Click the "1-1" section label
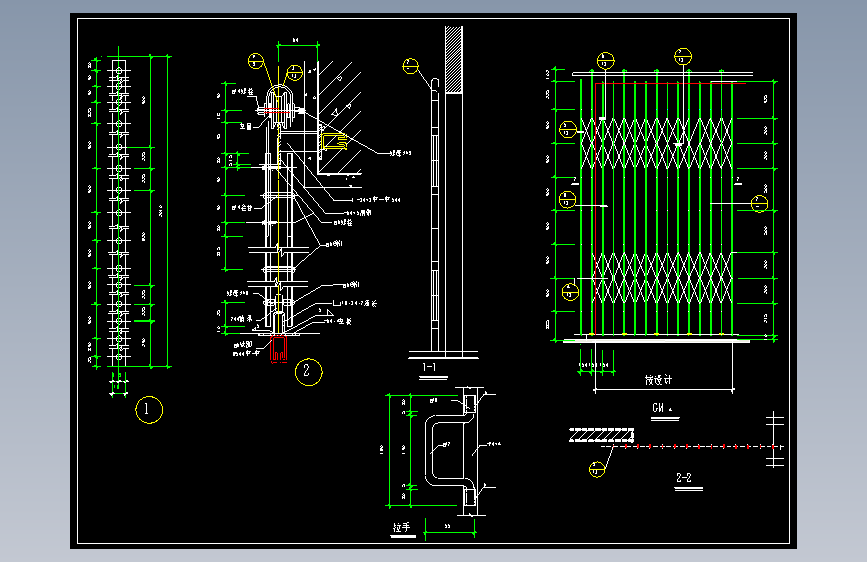The height and width of the screenshot is (562, 867). coord(429,367)
